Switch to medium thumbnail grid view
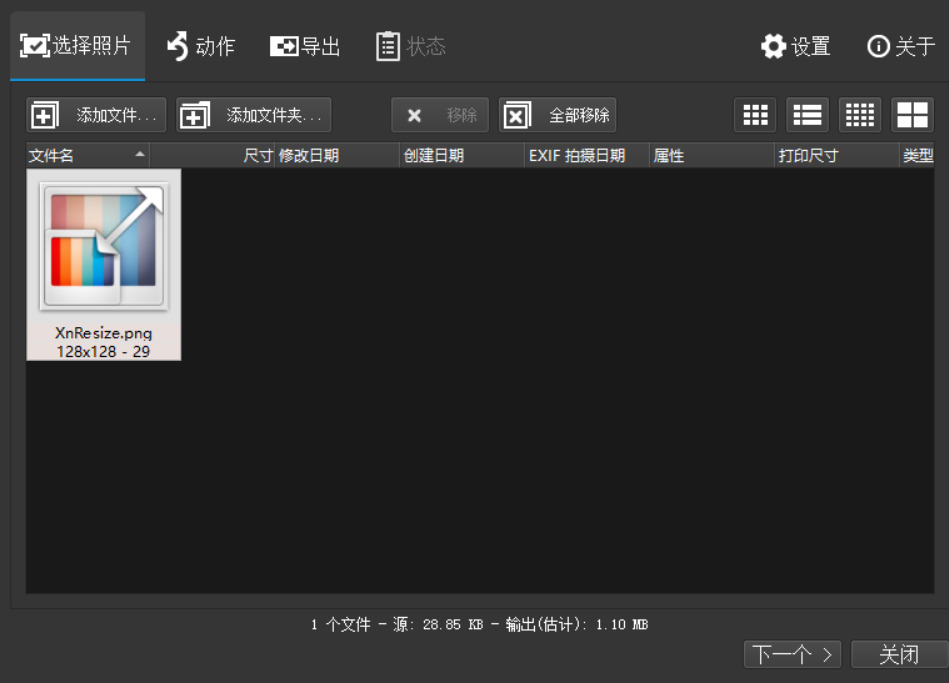 click(755, 115)
